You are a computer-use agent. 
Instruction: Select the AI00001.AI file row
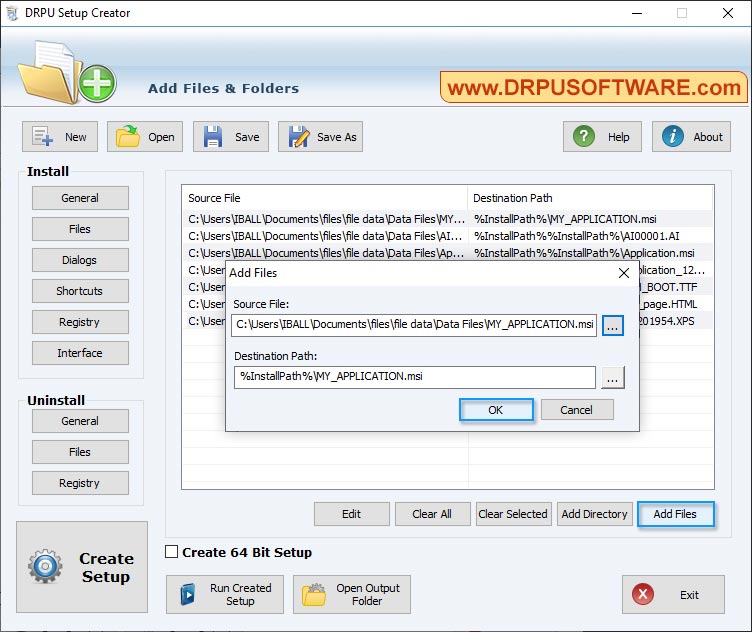(448, 236)
